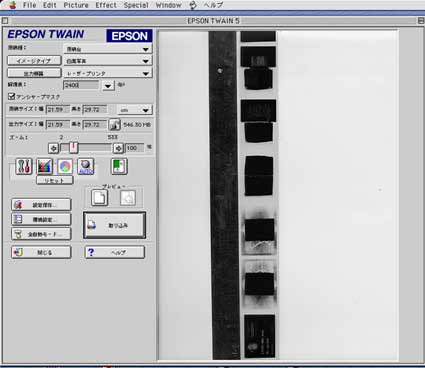
Task: Open the Effect menu
Action: (x=106, y=5)
